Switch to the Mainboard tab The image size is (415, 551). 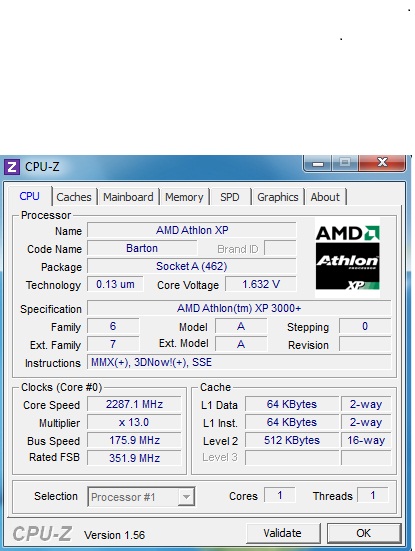(x=128, y=197)
